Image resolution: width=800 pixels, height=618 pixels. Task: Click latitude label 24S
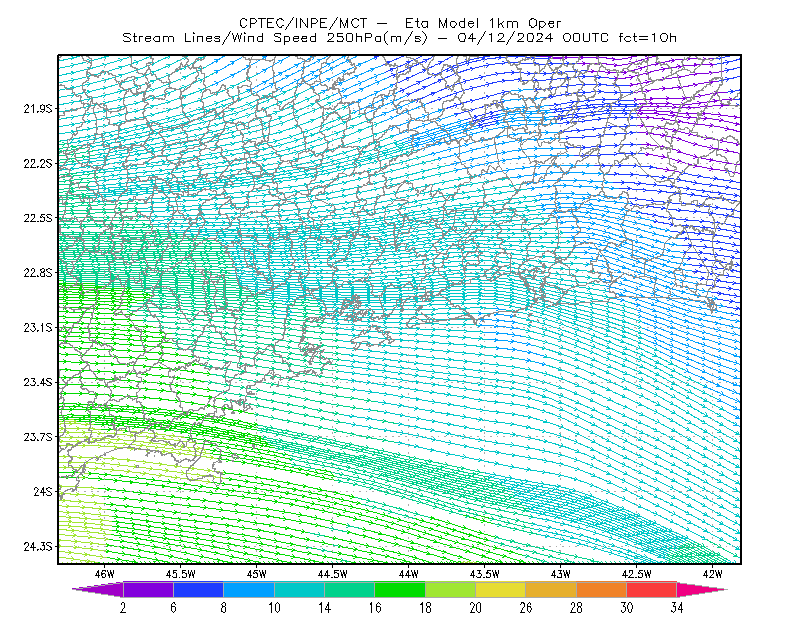(x=42, y=491)
